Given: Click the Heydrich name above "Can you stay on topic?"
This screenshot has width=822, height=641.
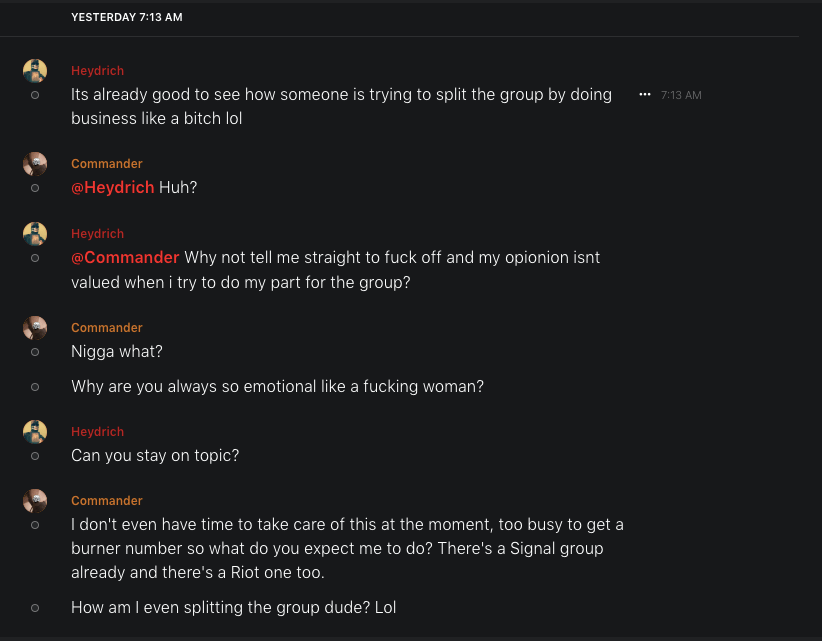Looking at the screenshot, I should click(x=97, y=432).
